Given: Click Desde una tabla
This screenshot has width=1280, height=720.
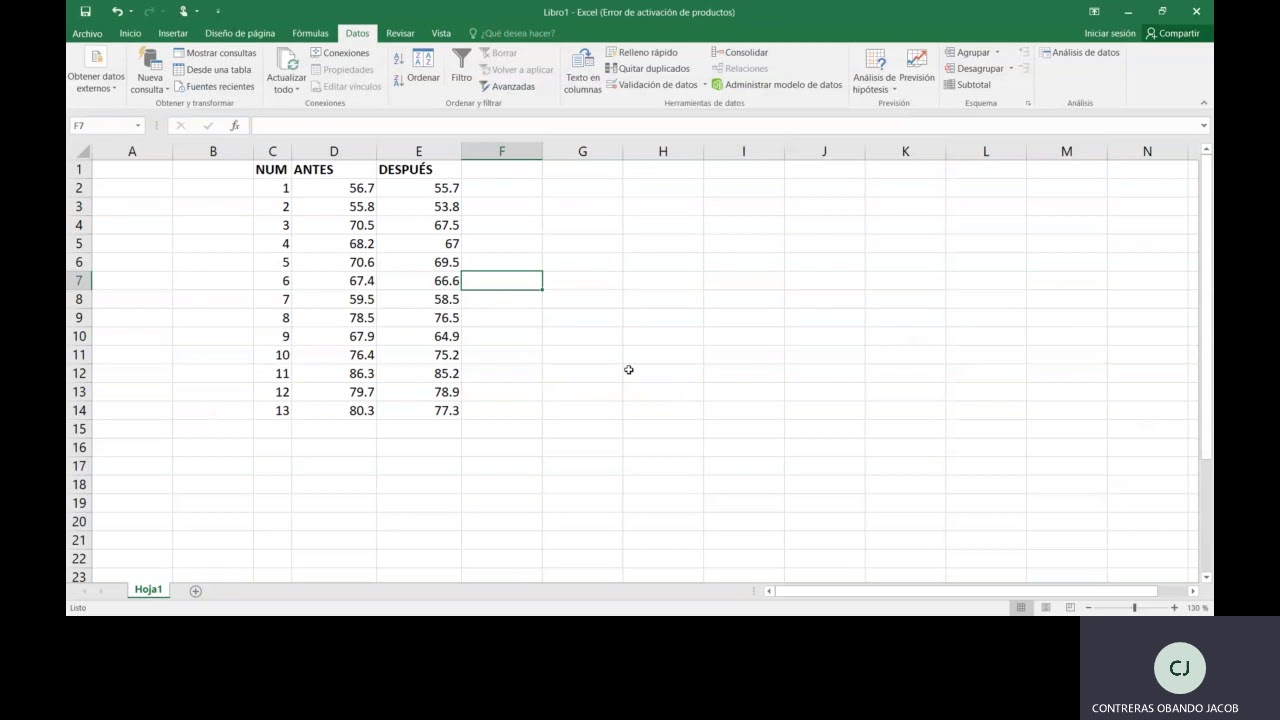Looking at the screenshot, I should (x=212, y=70).
